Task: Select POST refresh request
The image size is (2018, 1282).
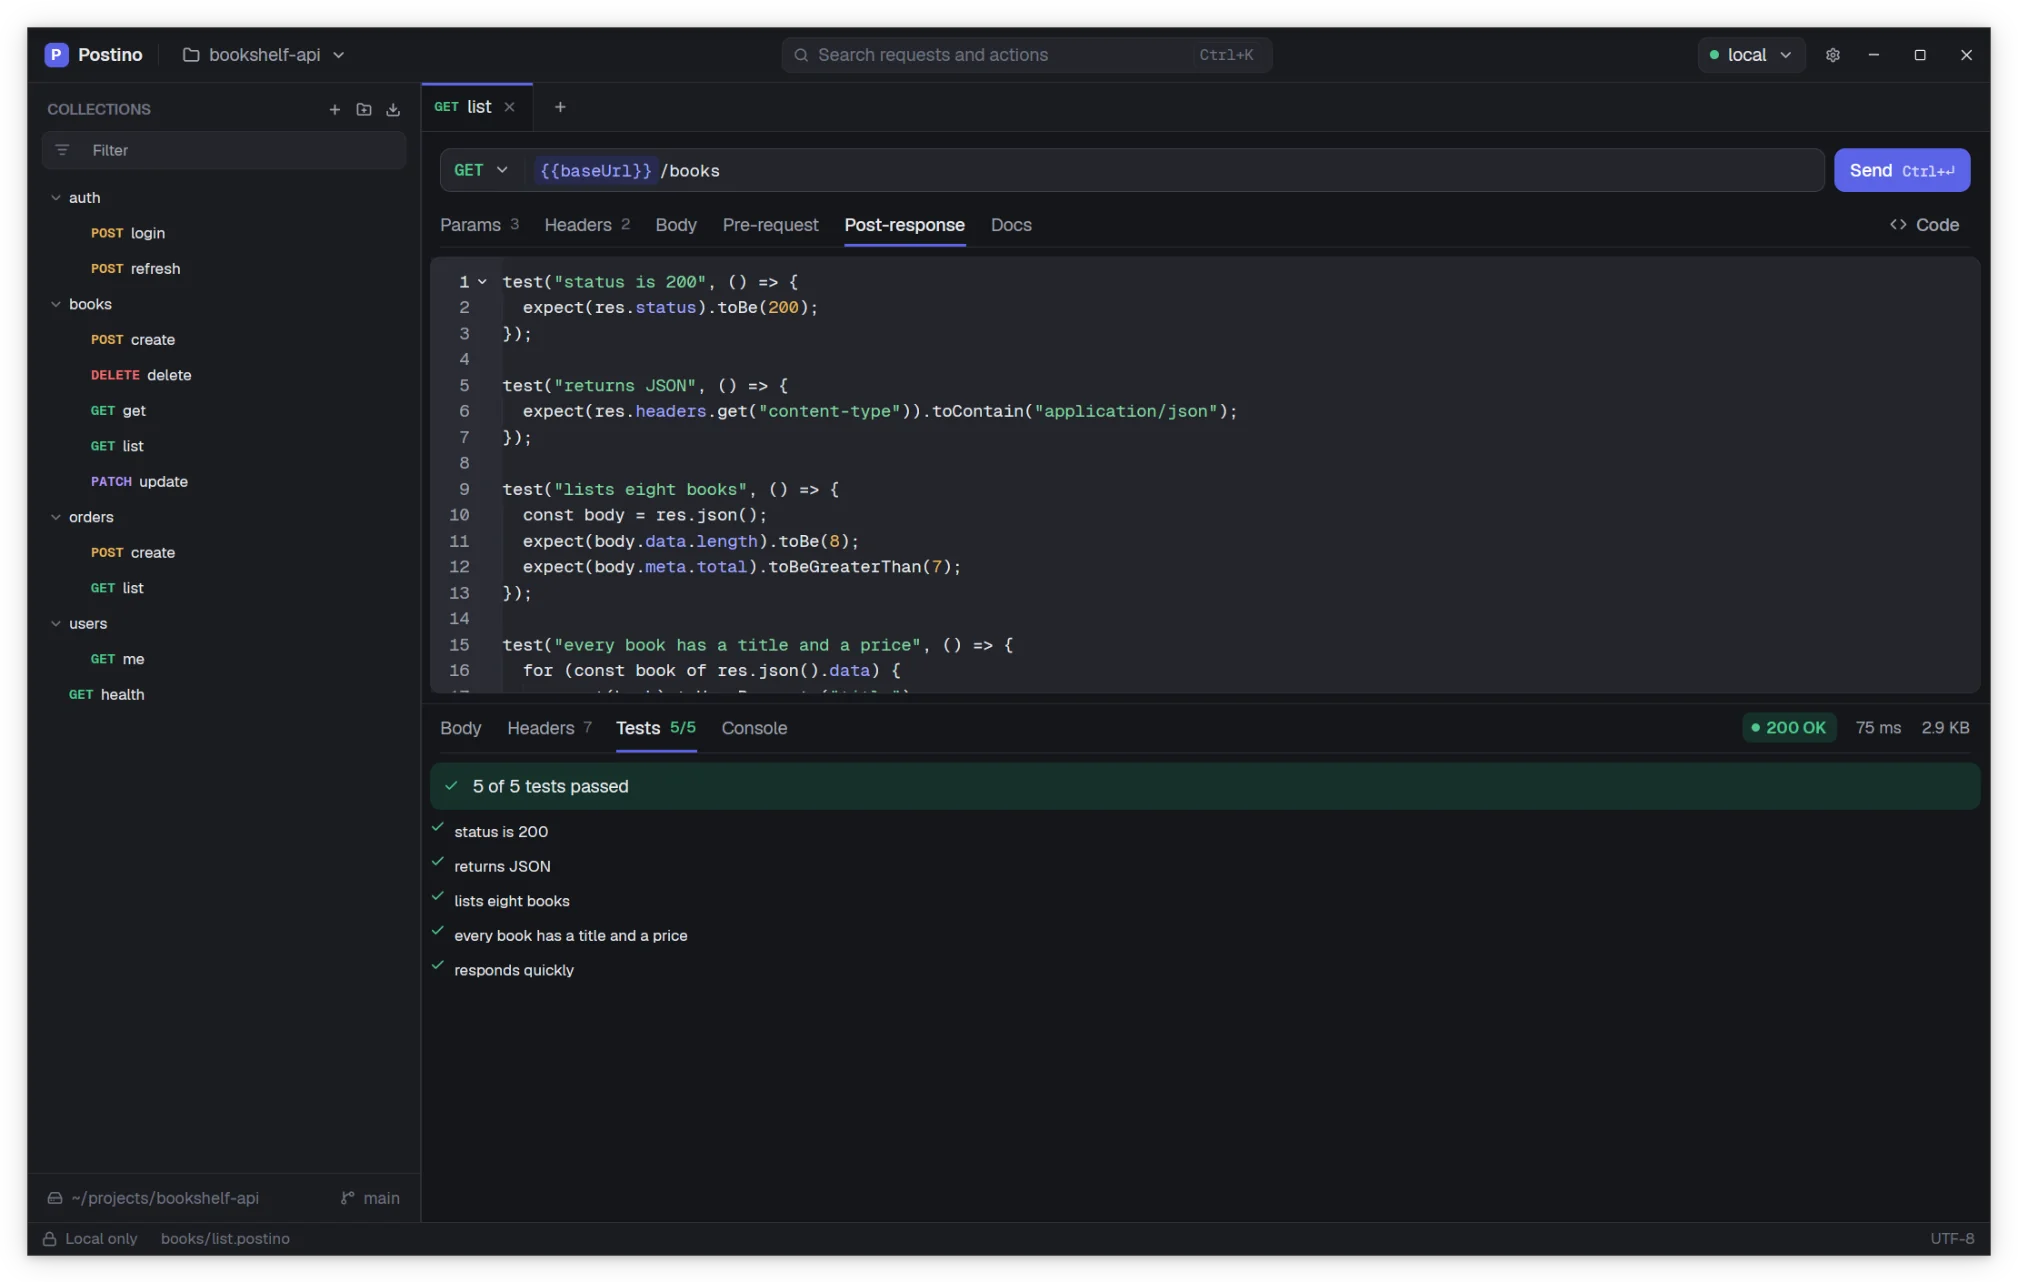Action: [135, 269]
